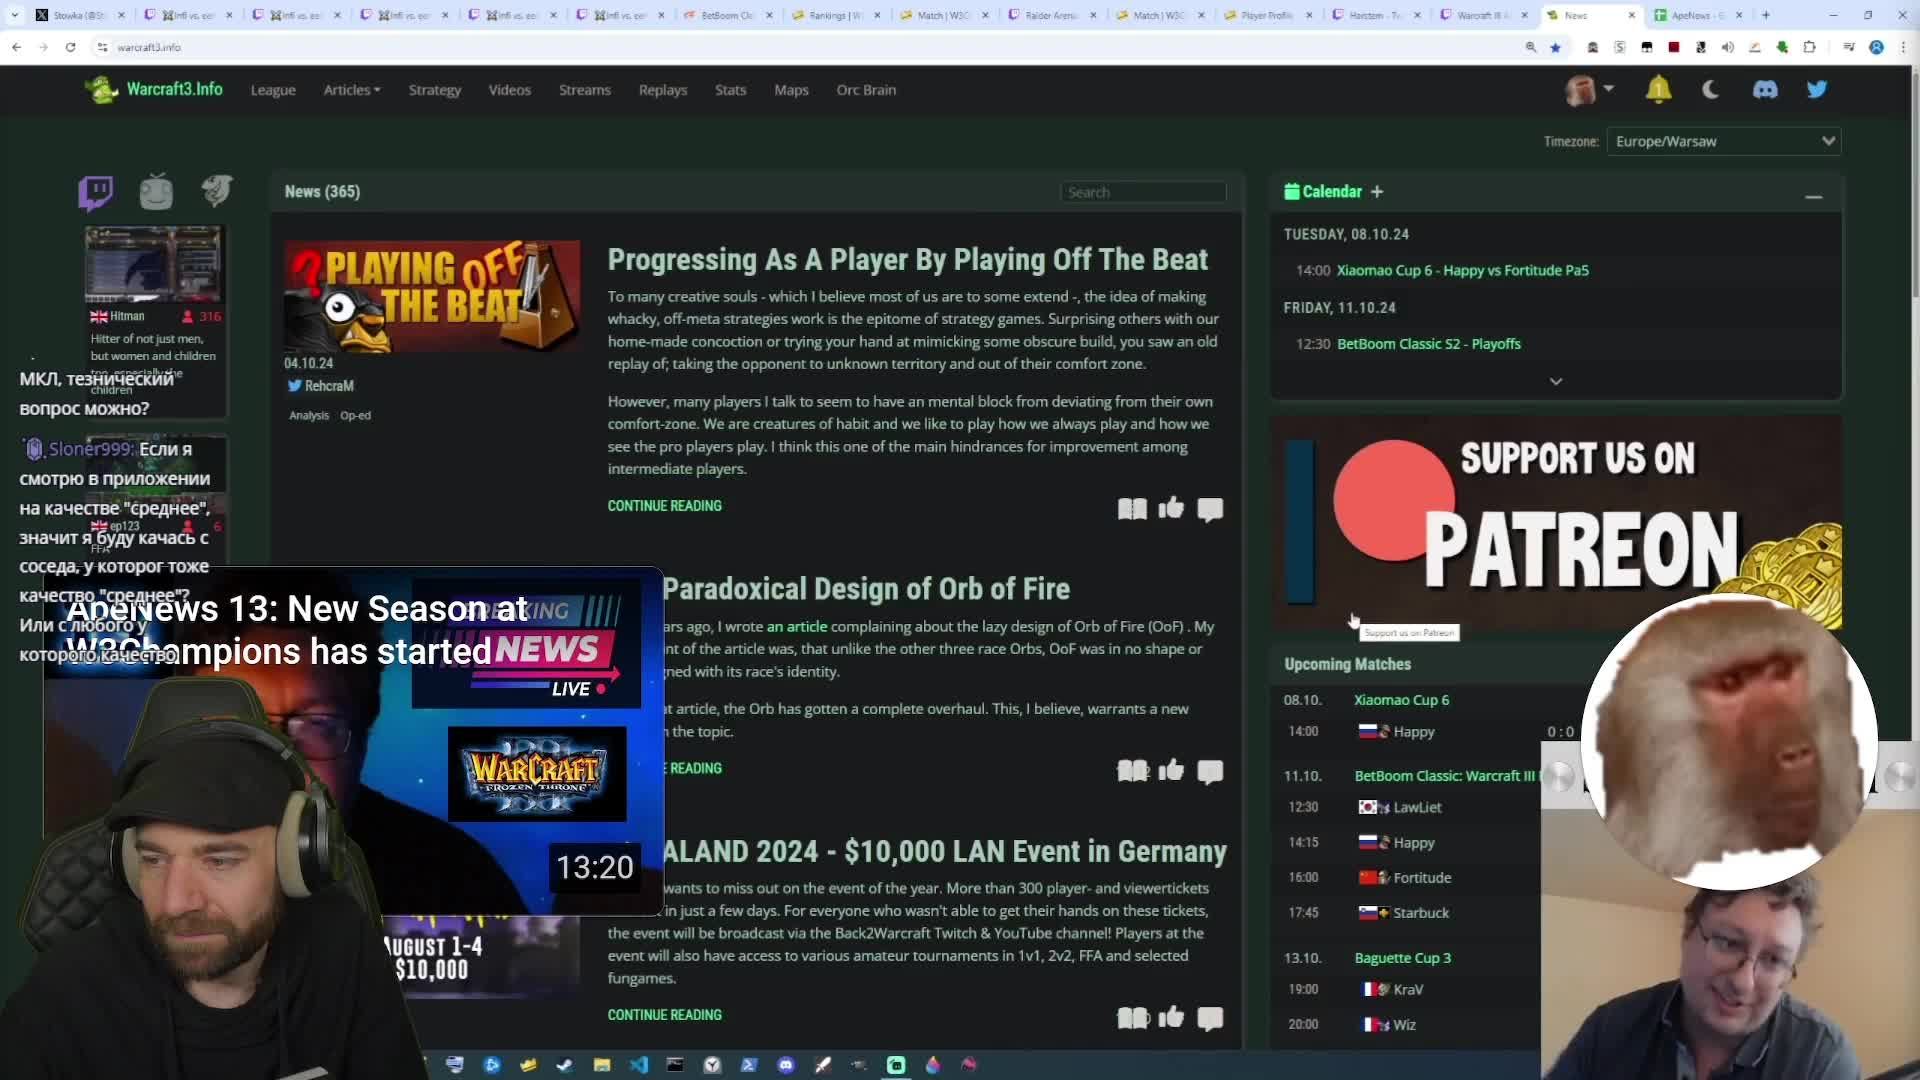Mark Playing Off The Beat article as read
This screenshot has height=1080, width=1920.
pyautogui.click(x=1132, y=509)
